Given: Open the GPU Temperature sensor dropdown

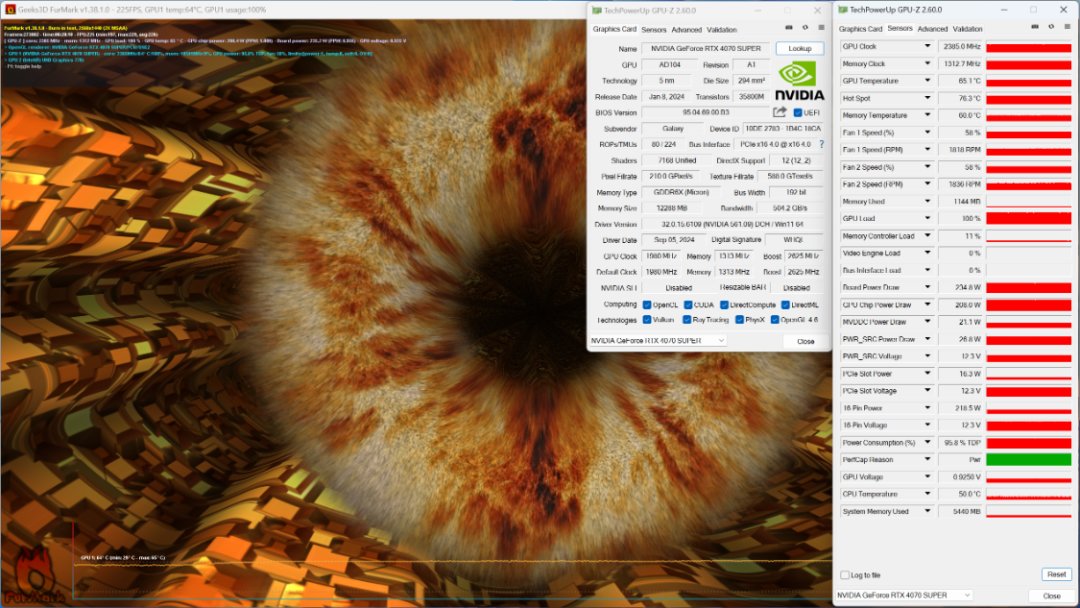Looking at the screenshot, I should pos(927,81).
